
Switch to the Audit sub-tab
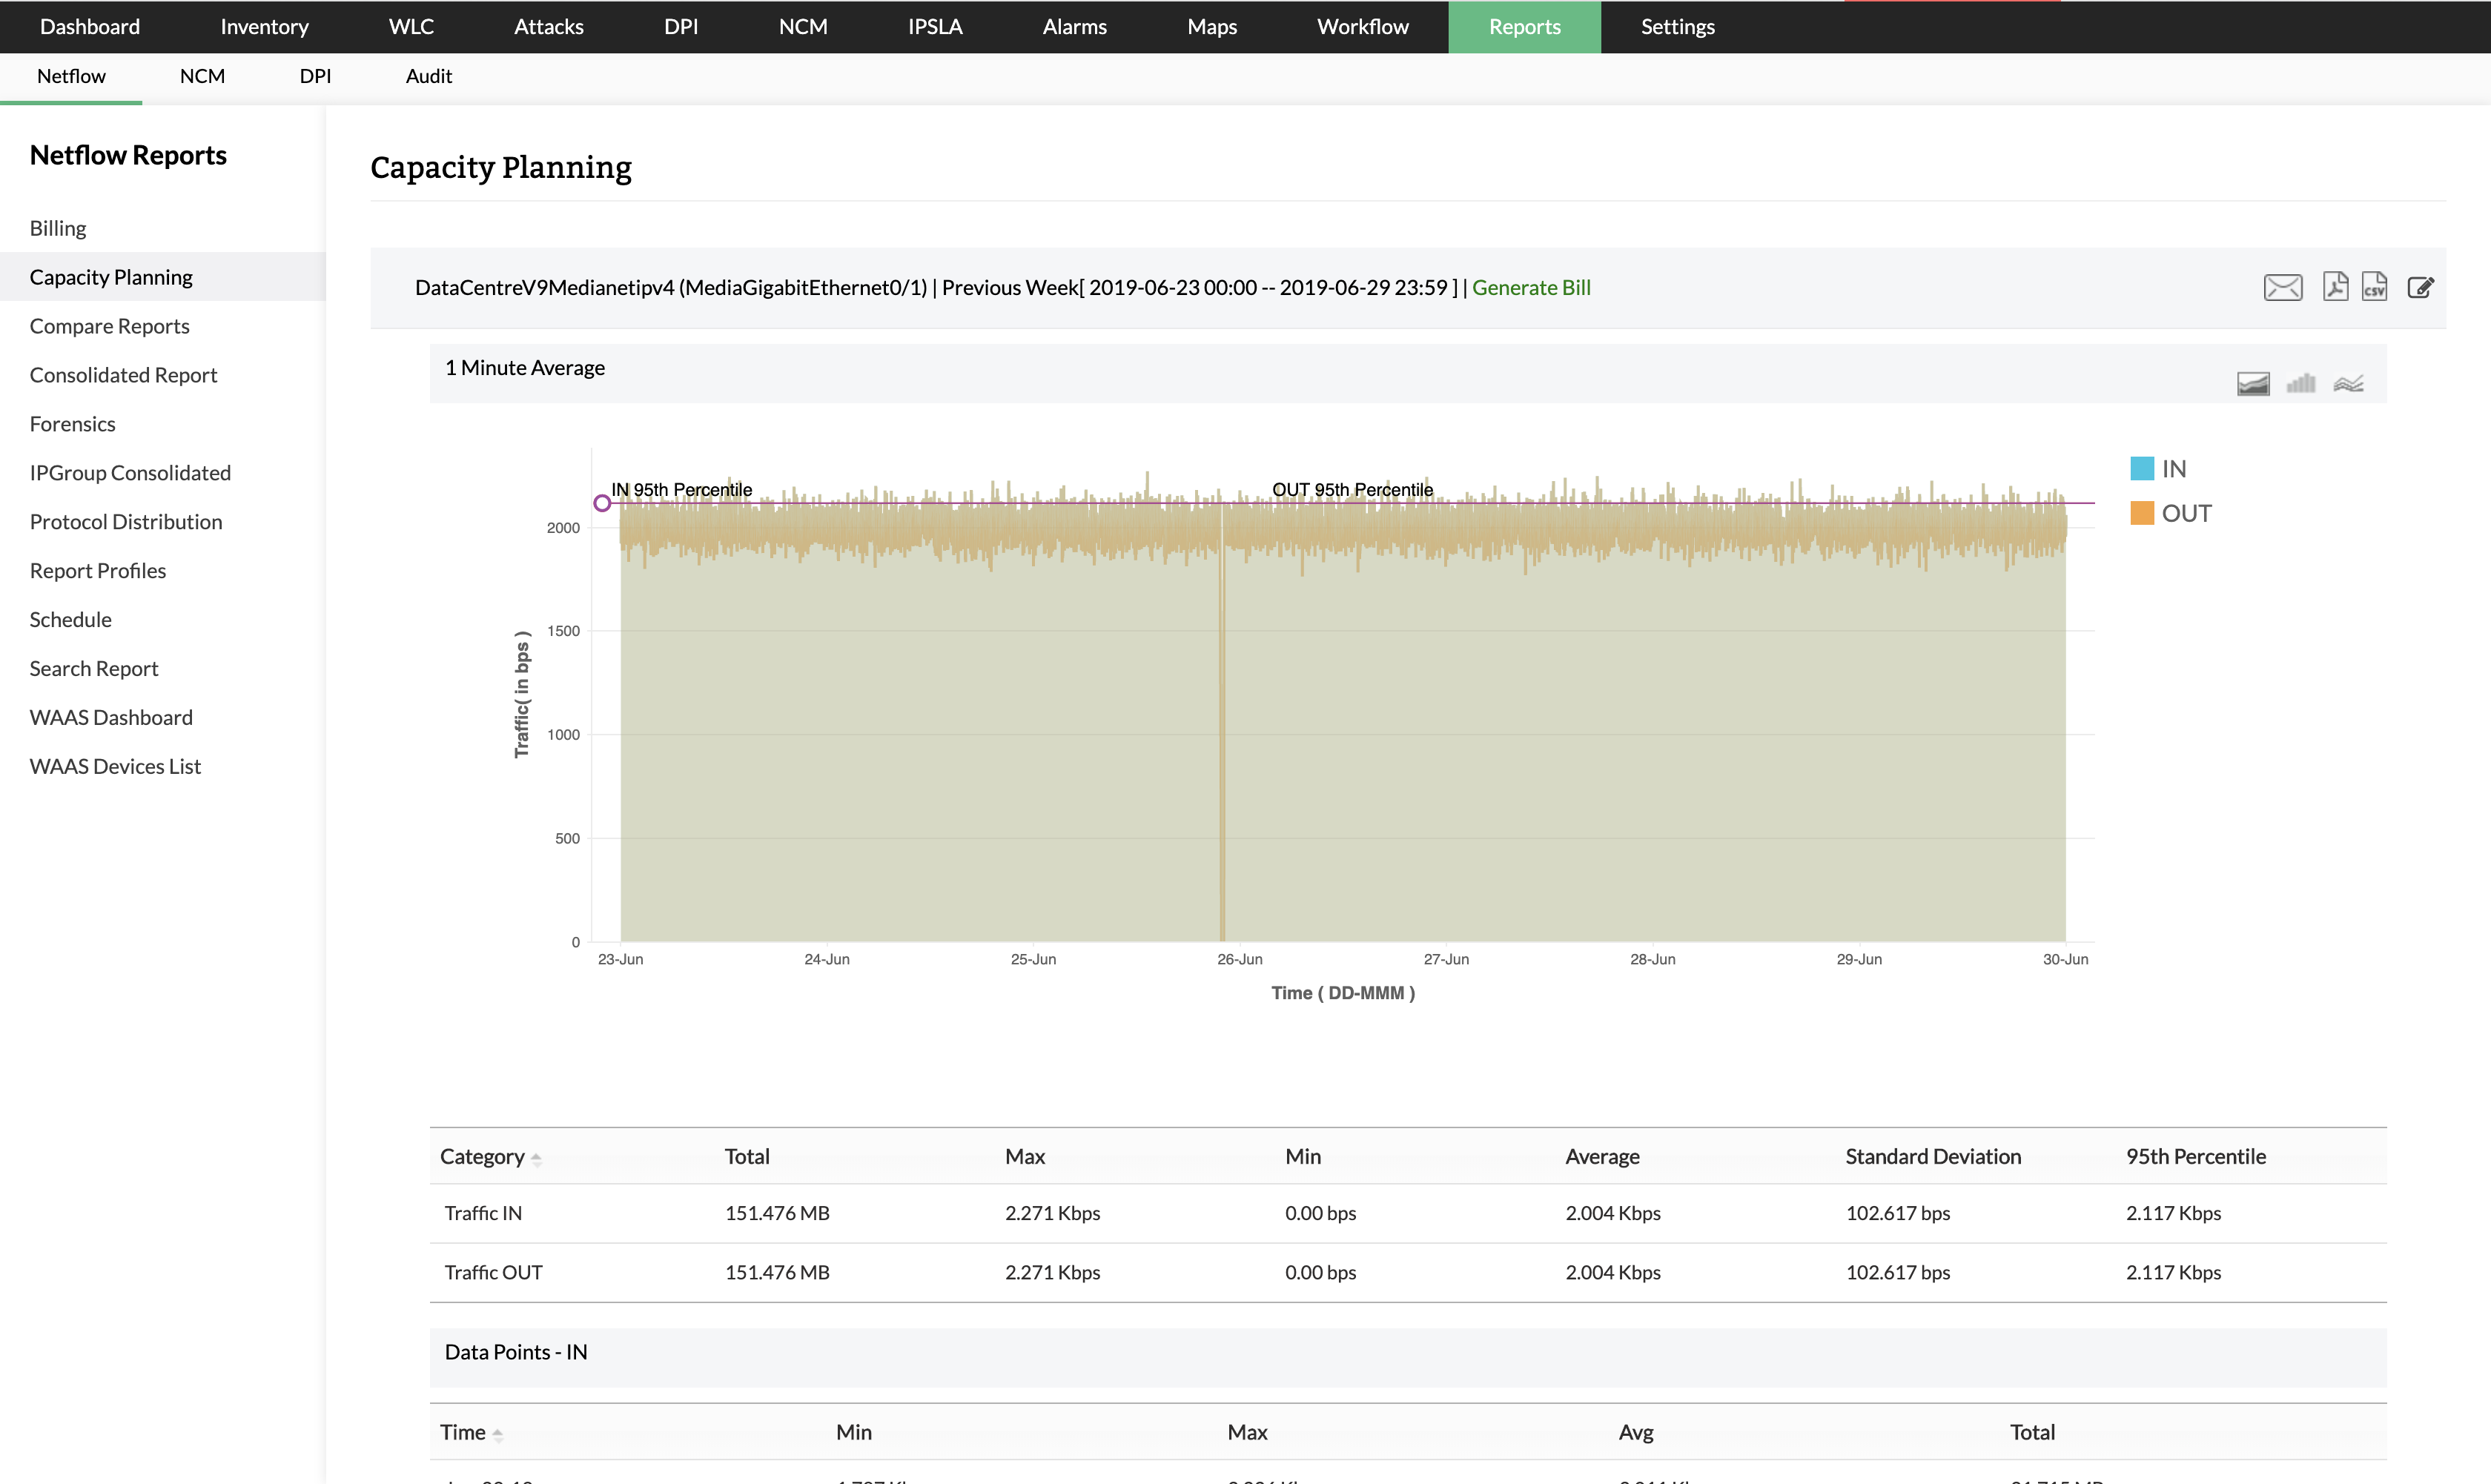428,76
